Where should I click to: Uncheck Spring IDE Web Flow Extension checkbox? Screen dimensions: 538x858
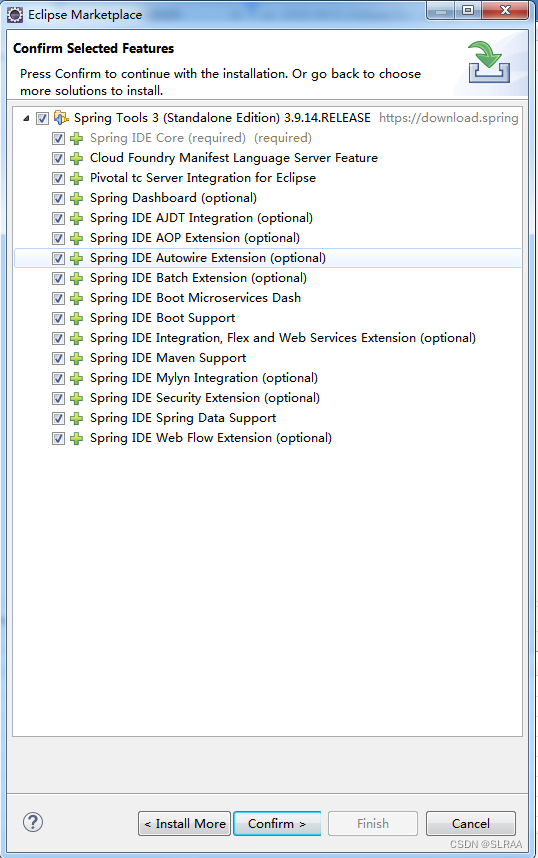click(x=59, y=438)
